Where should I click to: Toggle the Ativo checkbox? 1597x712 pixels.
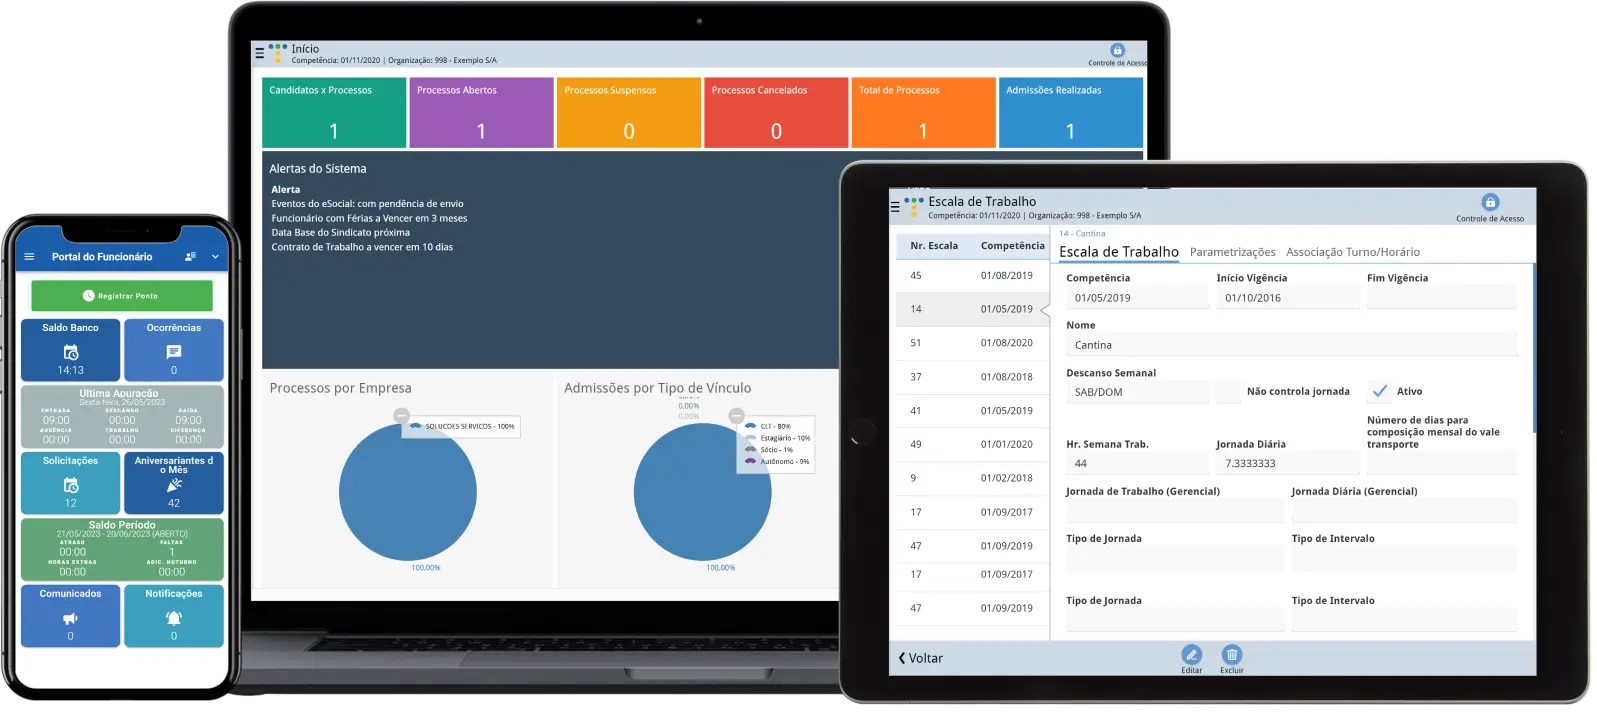pos(1380,391)
